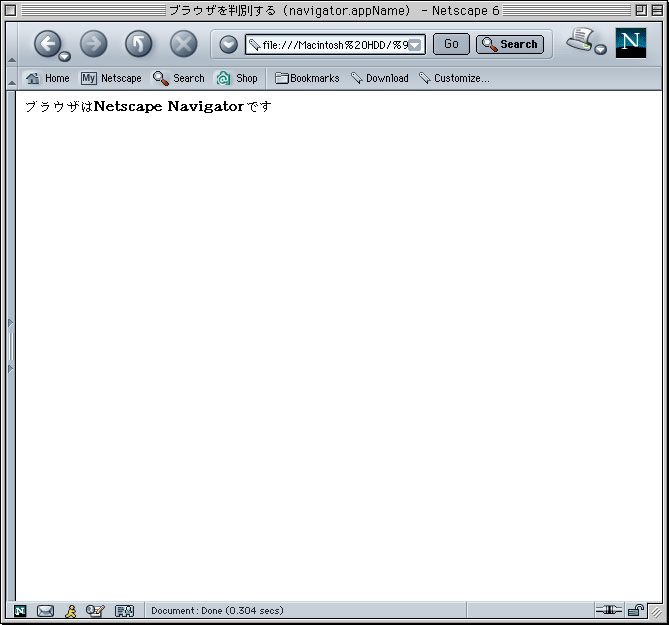
Task: Click the Forward navigation button
Action: pyautogui.click(x=94, y=44)
